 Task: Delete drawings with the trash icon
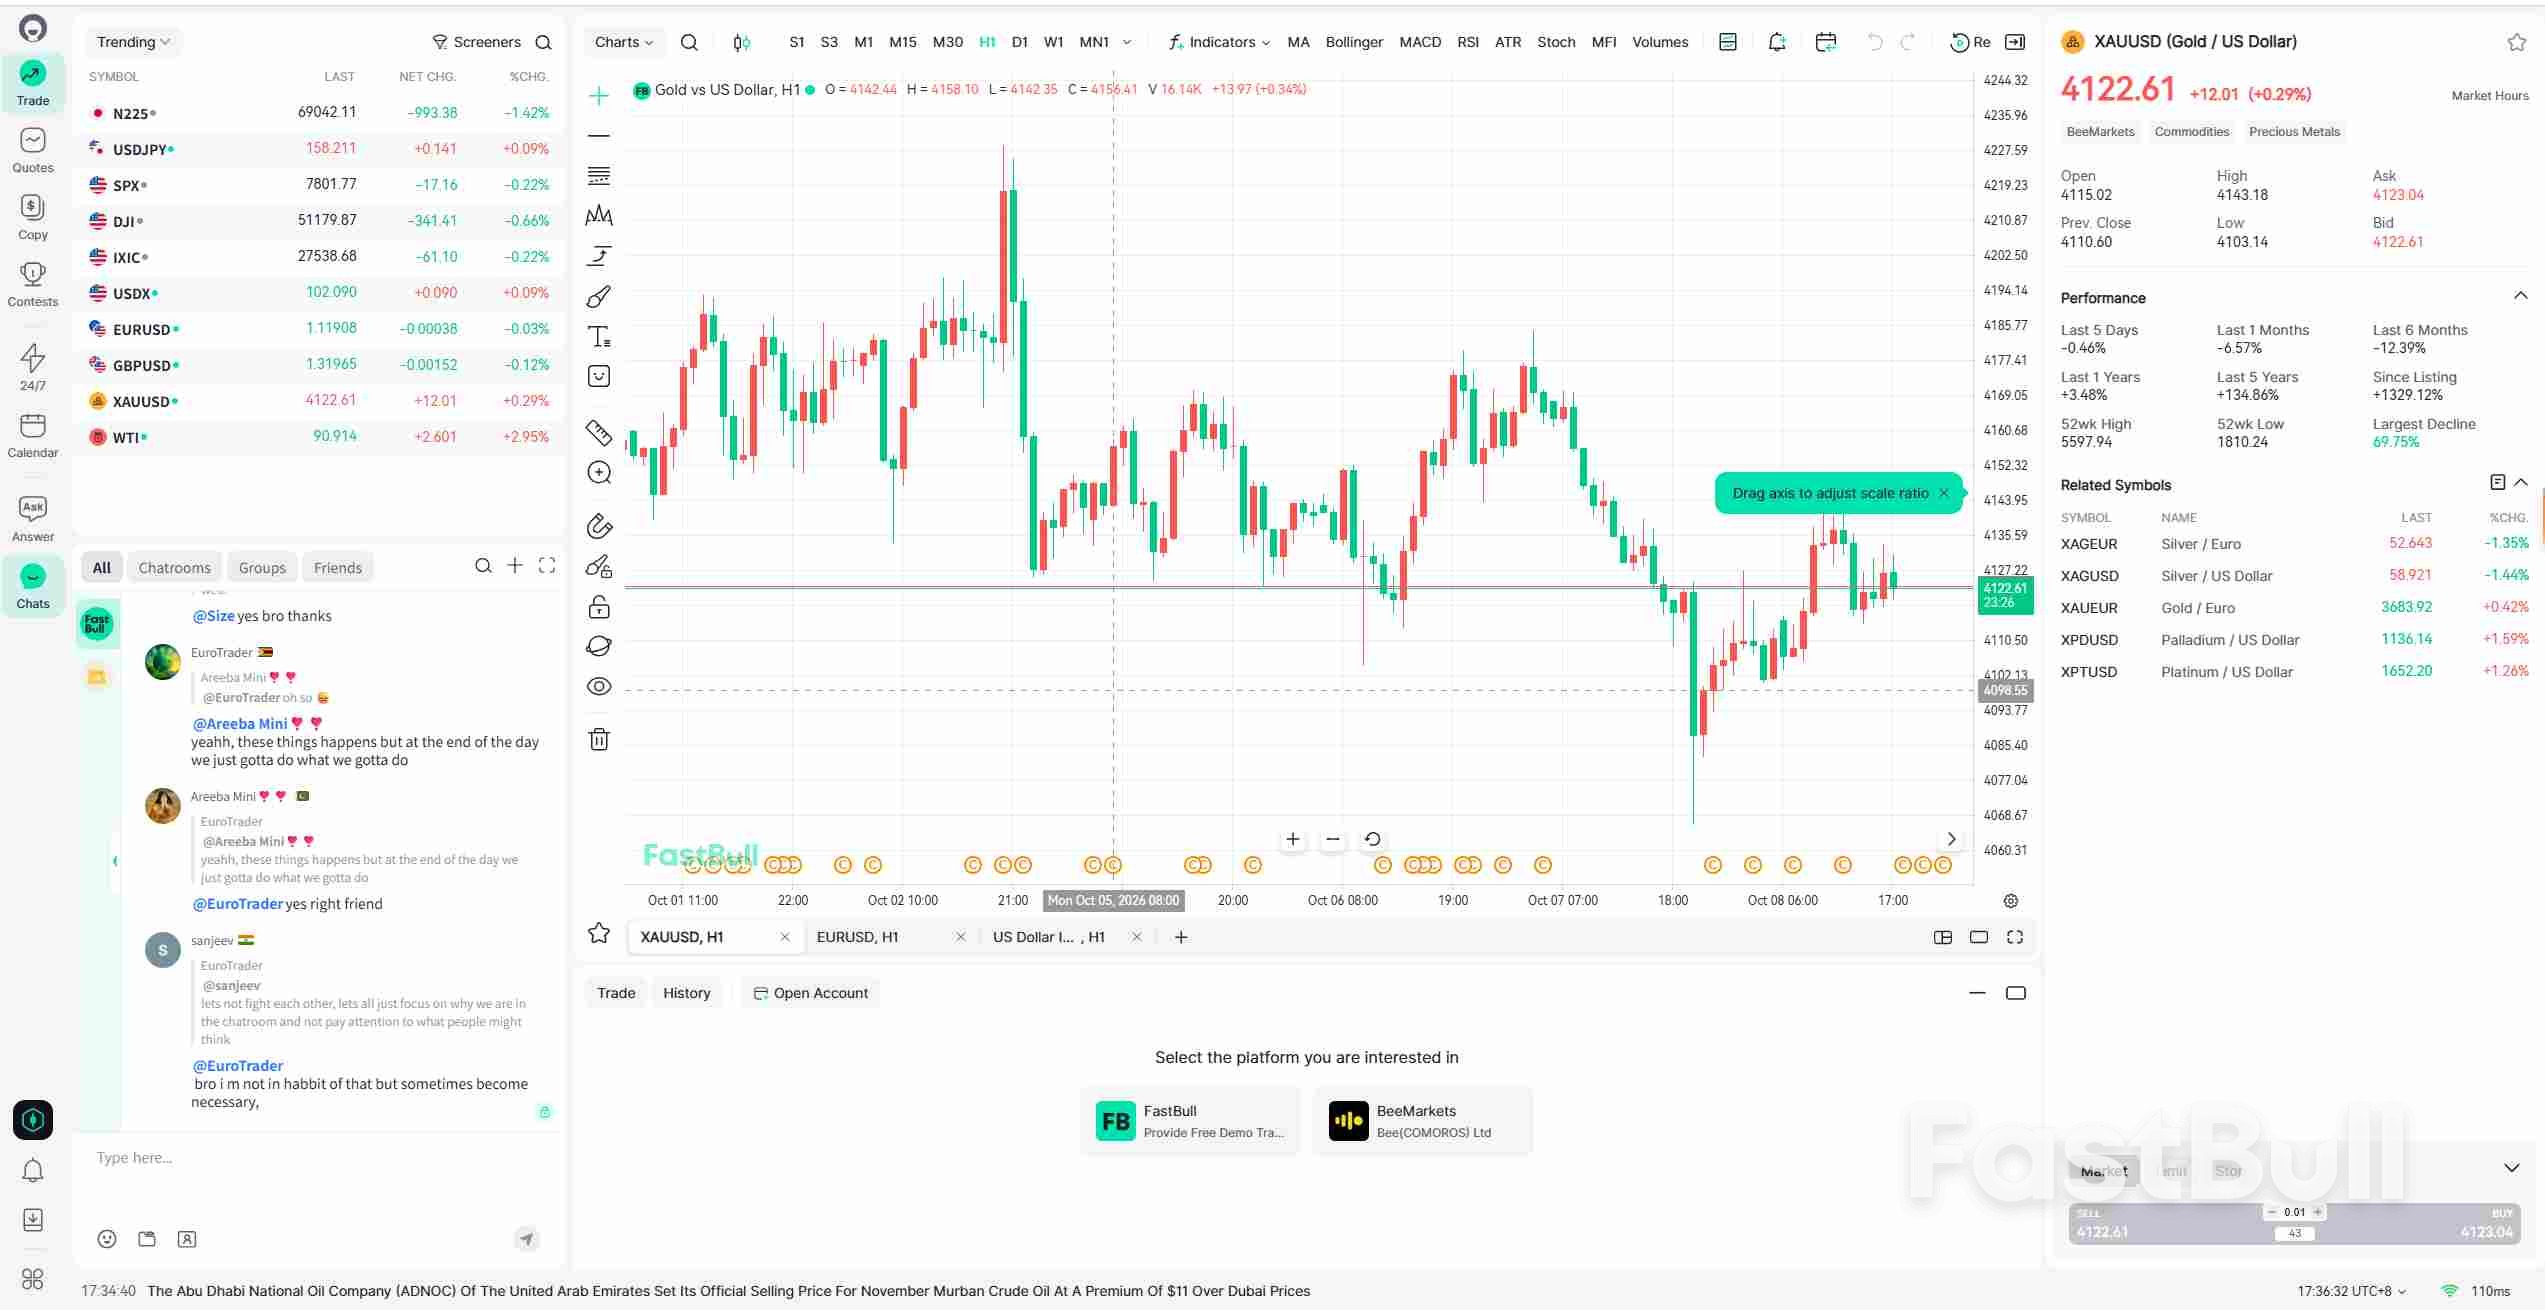point(599,740)
